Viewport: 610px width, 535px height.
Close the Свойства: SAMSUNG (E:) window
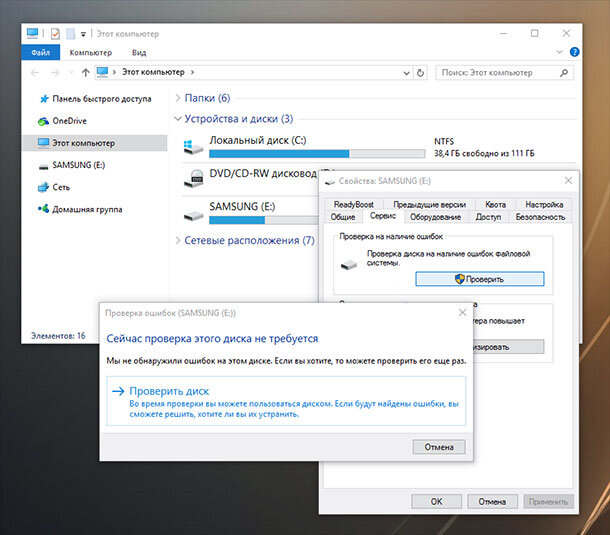(568, 181)
